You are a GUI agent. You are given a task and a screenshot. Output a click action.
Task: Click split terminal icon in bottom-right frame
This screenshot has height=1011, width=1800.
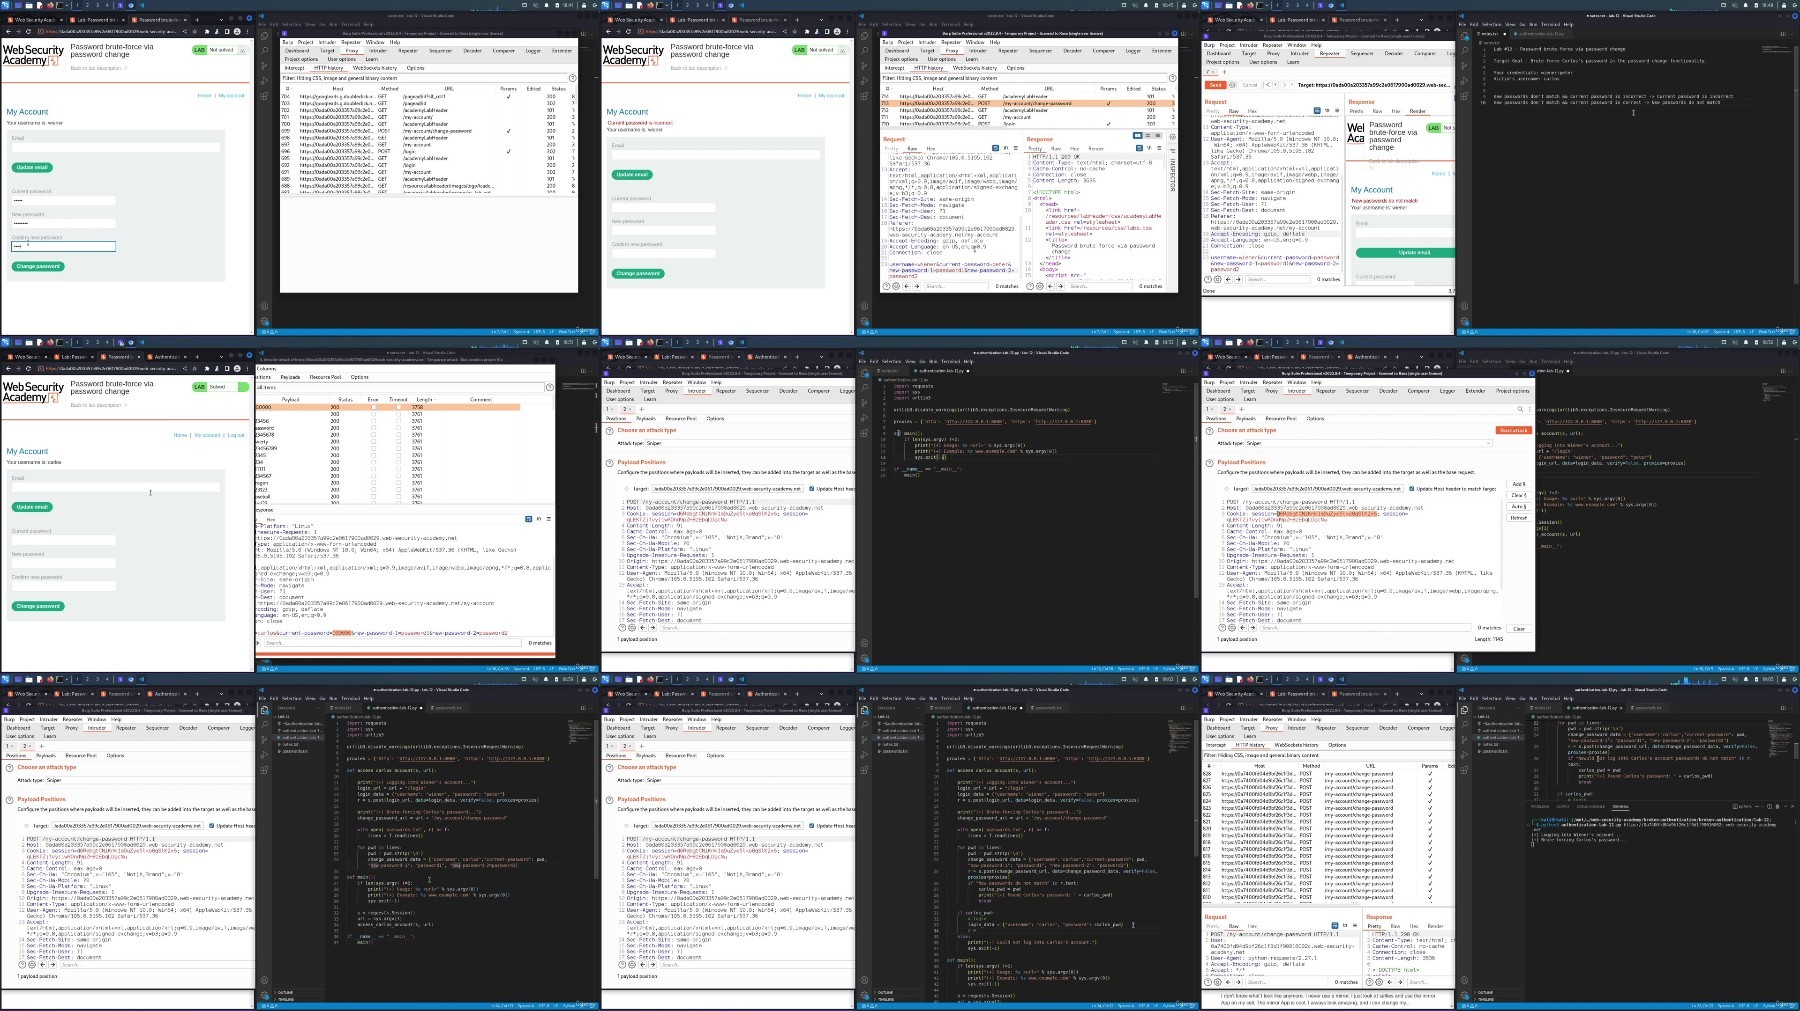[1769, 806]
